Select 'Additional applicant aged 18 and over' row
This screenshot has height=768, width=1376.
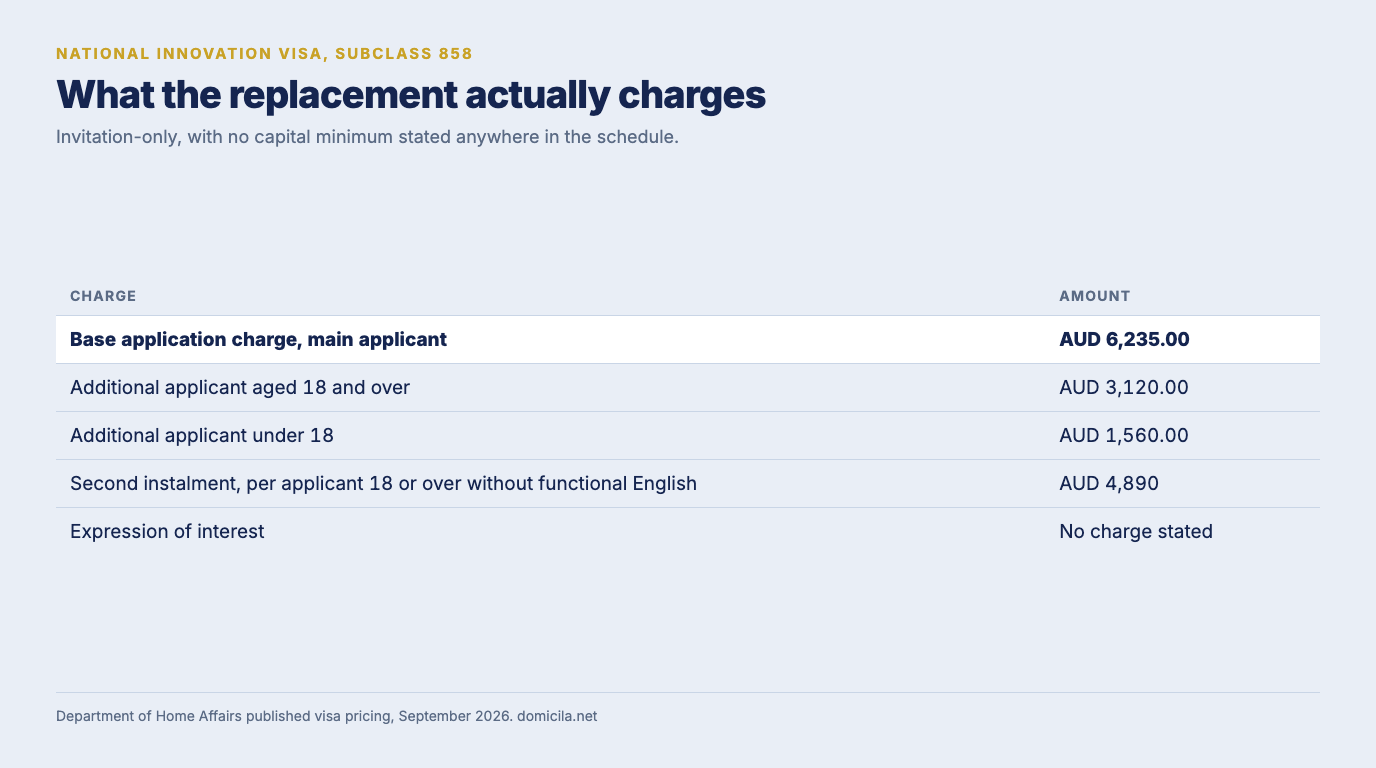point(688,388)
